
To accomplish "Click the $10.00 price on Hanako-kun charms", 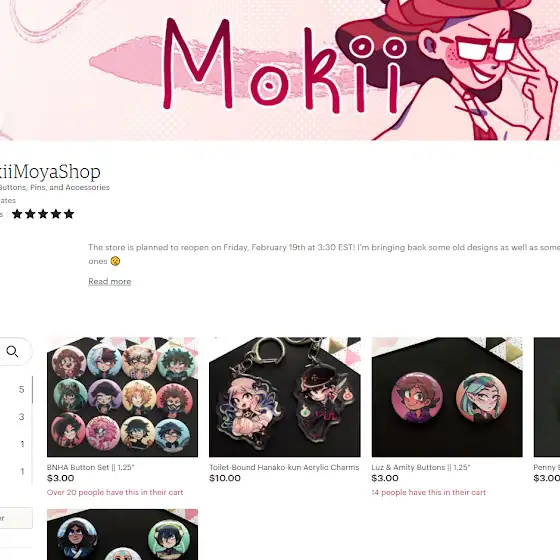I will point(225,478).
